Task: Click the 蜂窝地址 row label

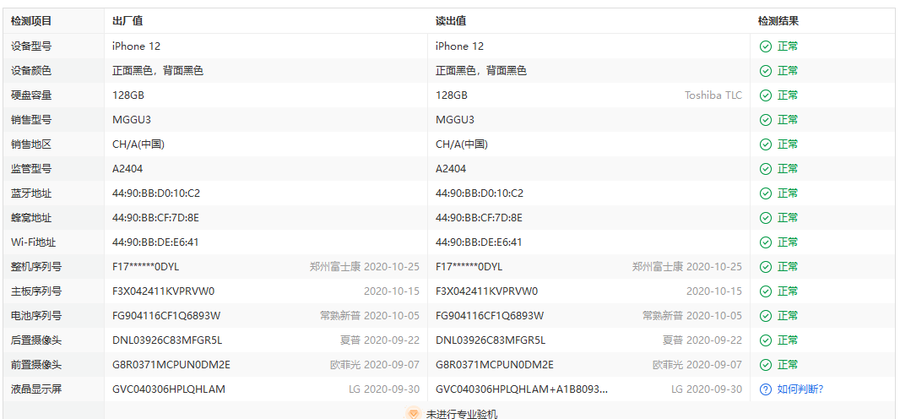Action: [31, 218]
